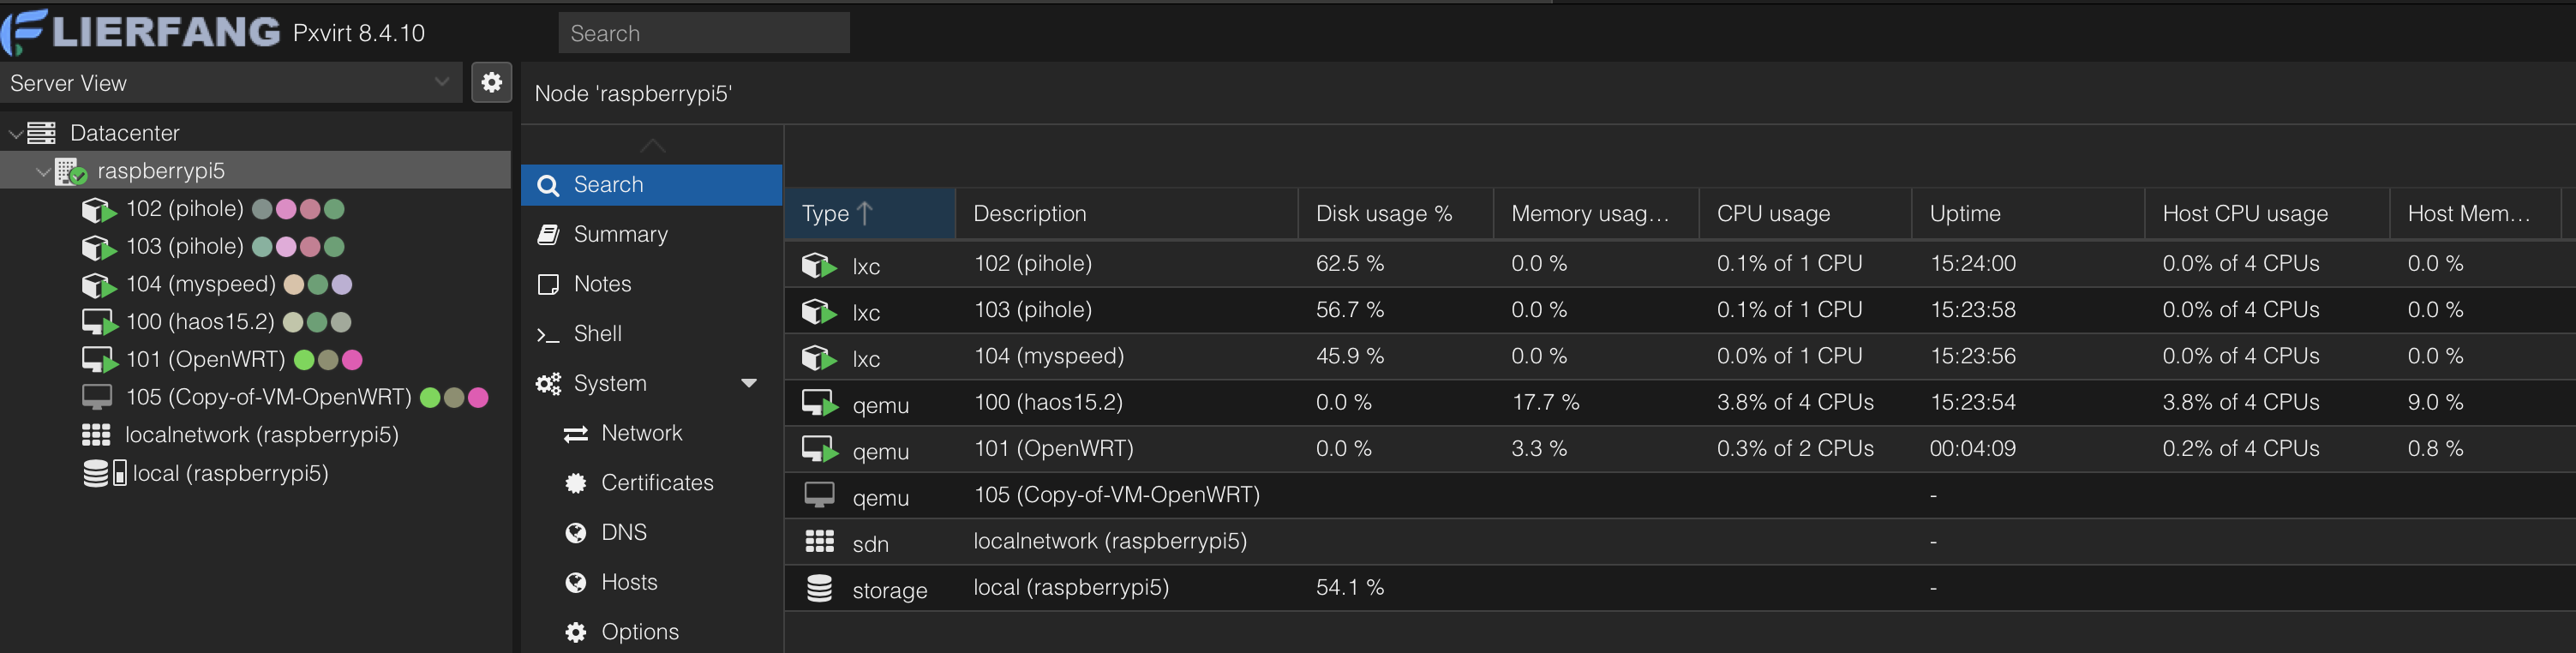The height and width of the screenshot is (653, 2576).
Task: Click the local (raspberrypi5) storage icon in tree
Action: pyautogui.click(x=104, y=473)
